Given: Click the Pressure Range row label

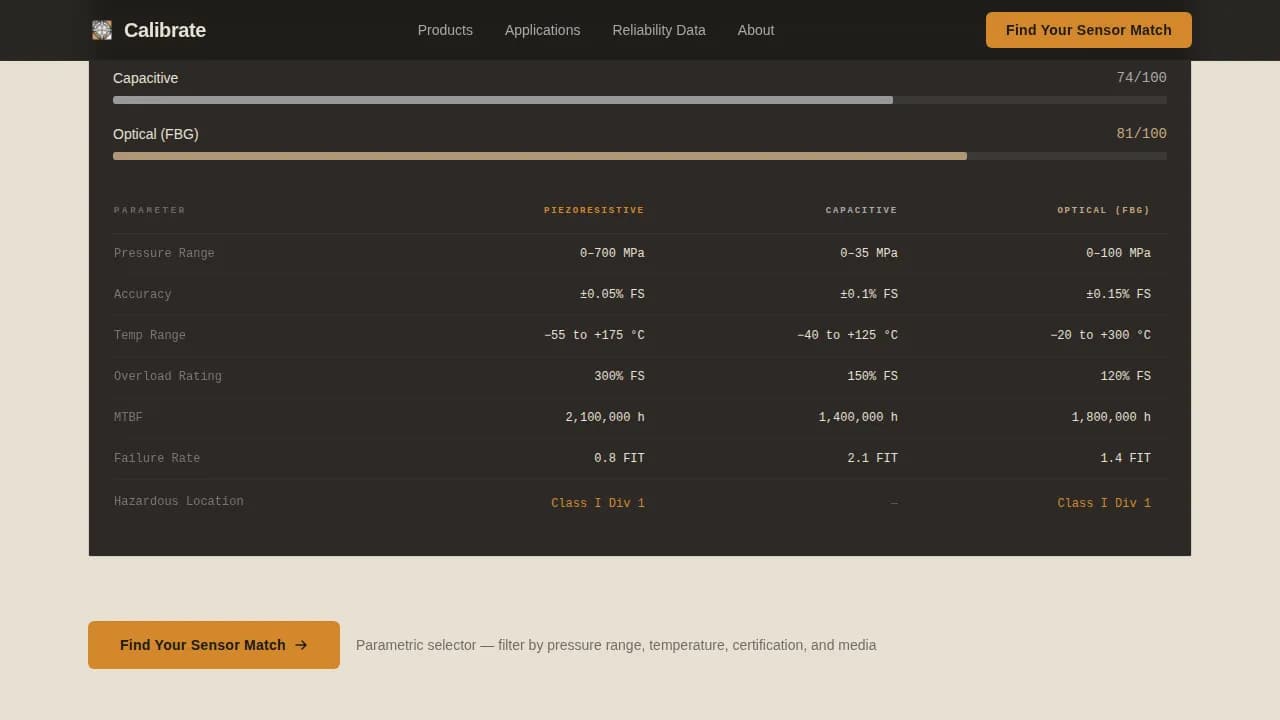Looking at the screenshot, I should point(164,253).
